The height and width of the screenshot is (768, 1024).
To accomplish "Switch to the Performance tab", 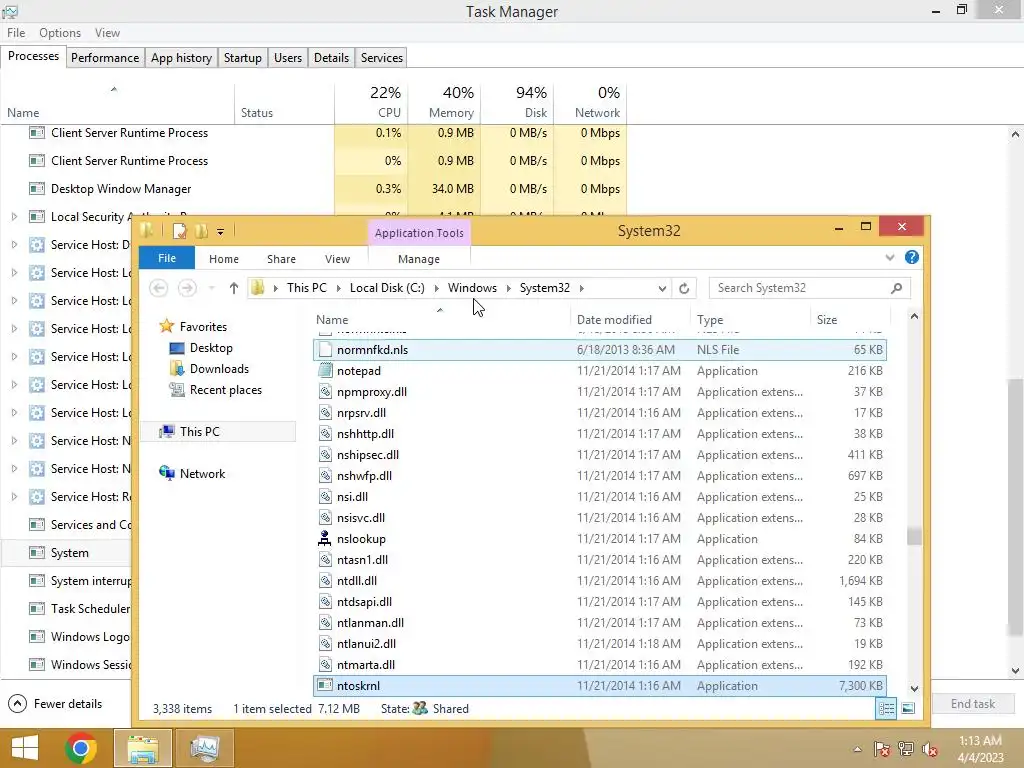I will pos(104,57).
